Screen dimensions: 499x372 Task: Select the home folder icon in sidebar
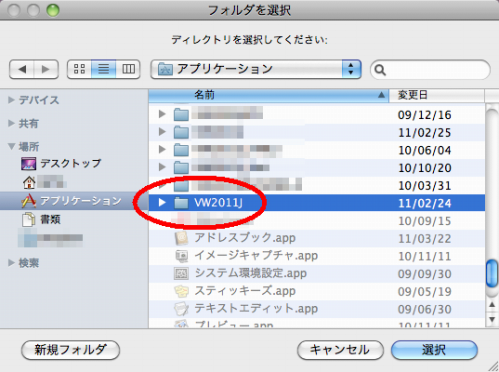coord(29,182)
